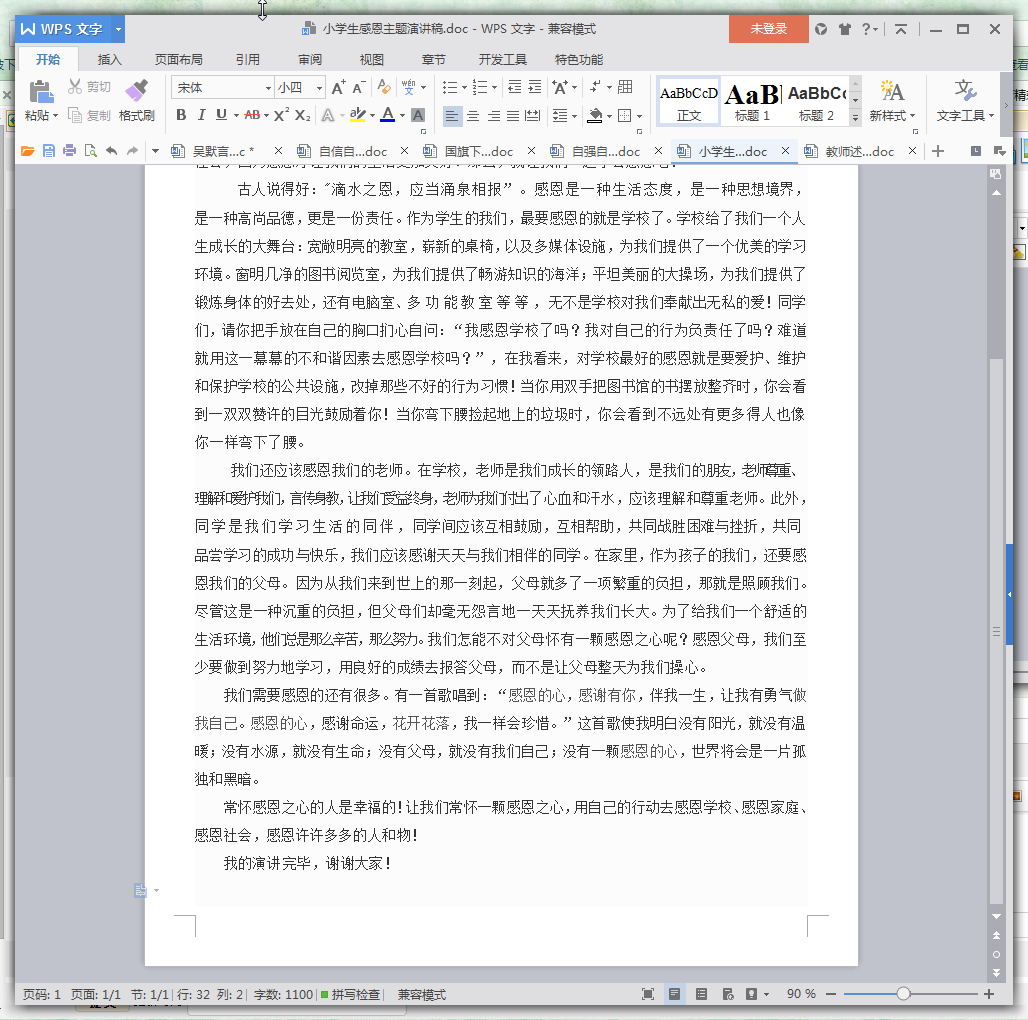Expand the New Style (新样式) dropdown
The height and width of the screenshot is (1020, 1028).
(888, 101)
